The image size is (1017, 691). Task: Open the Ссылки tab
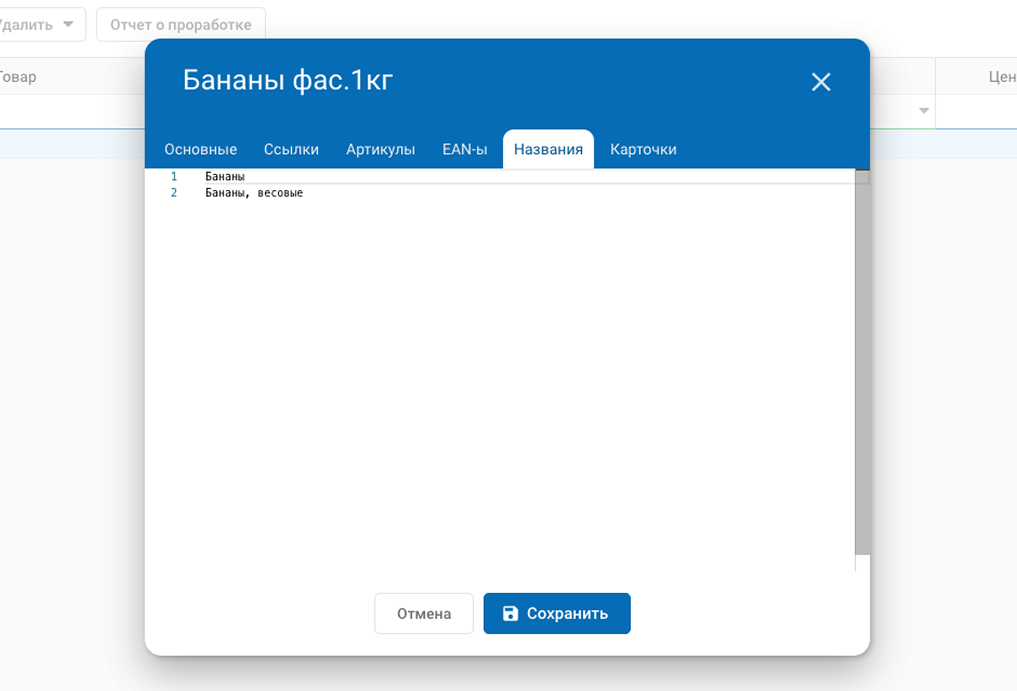click(291, 149)
